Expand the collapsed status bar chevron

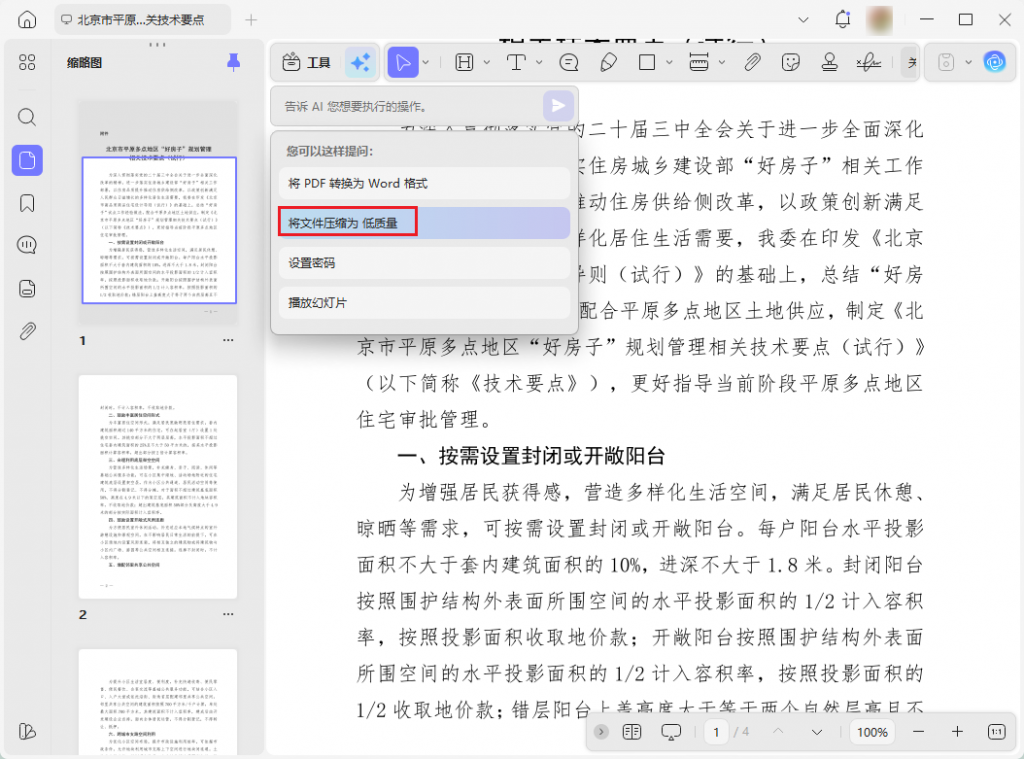coord(600,732)
